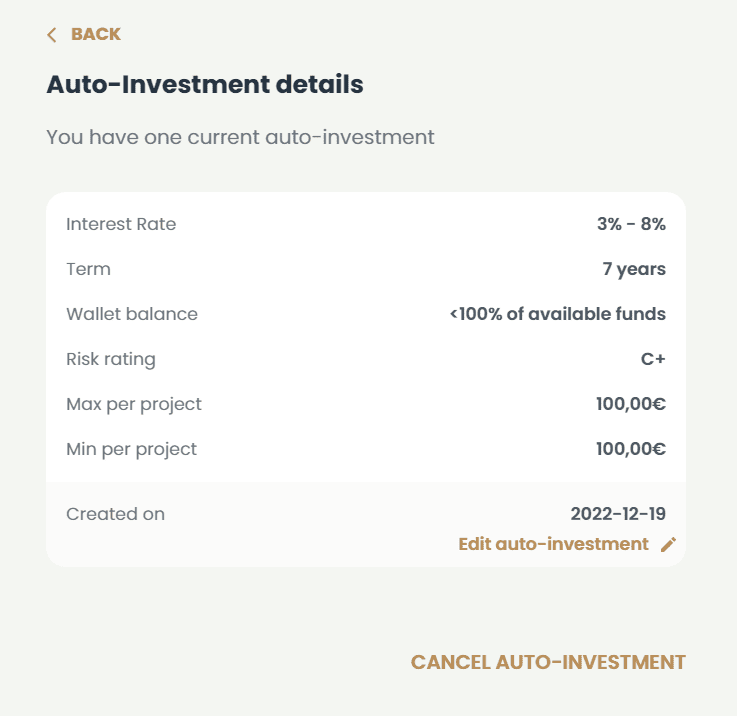The image size is (737, 716).
Task: Select the Min per project label
Action: (132, 449)
